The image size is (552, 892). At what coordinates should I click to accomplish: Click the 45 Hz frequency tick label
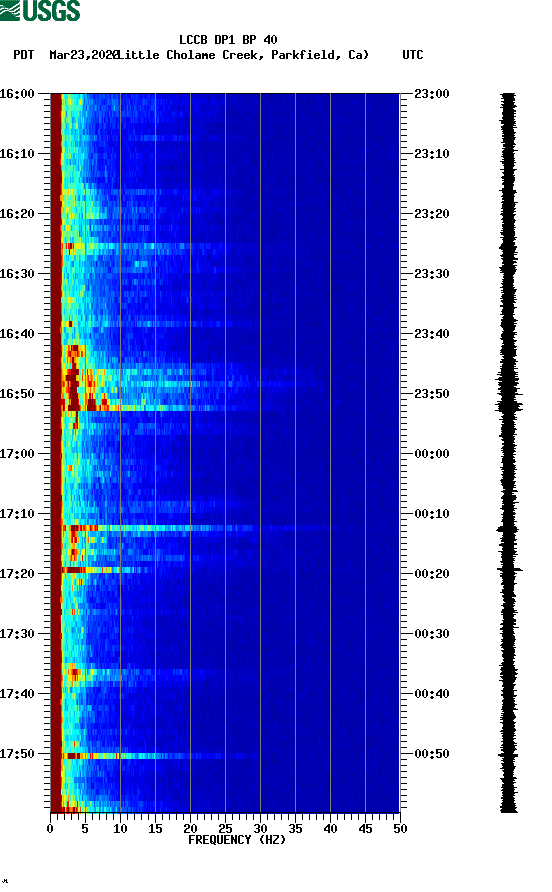[x=365, y=829]
